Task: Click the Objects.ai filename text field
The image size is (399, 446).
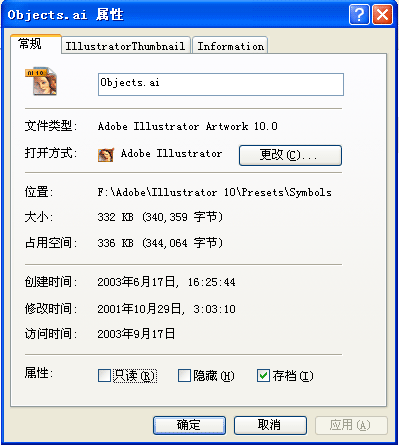Action: (221, 84)
